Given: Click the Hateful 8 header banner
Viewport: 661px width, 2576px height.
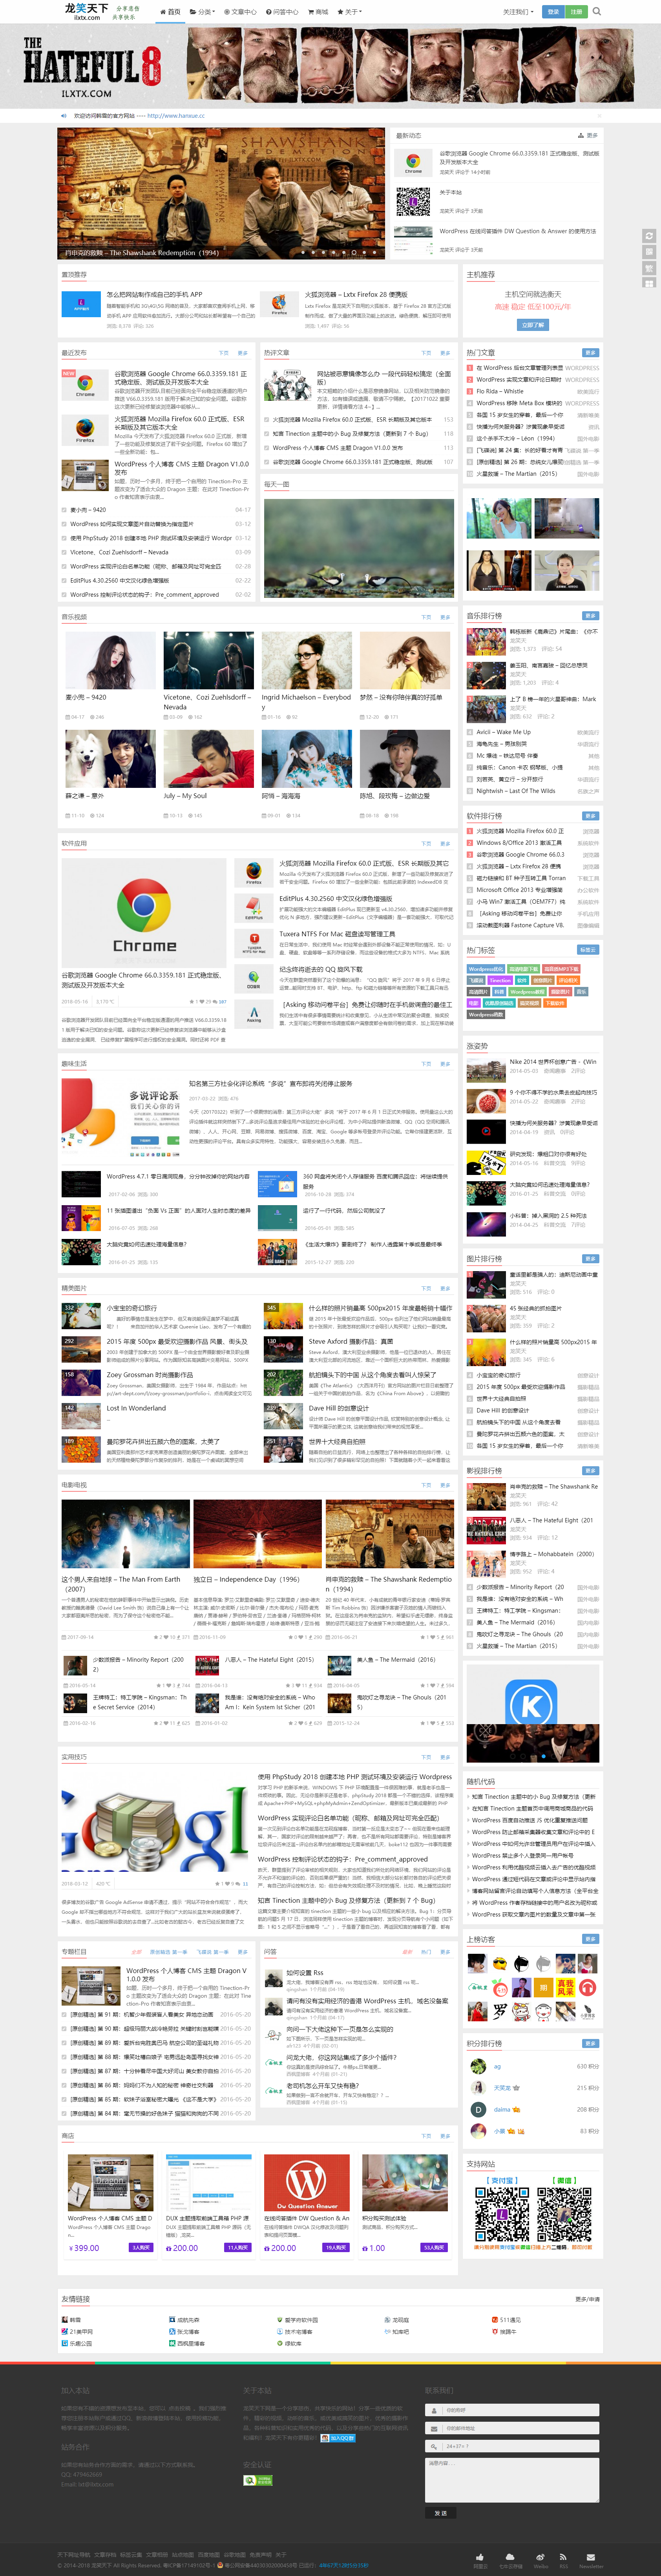Looking at the screenshot, I should pyautogui.click(x=330, y=65).
